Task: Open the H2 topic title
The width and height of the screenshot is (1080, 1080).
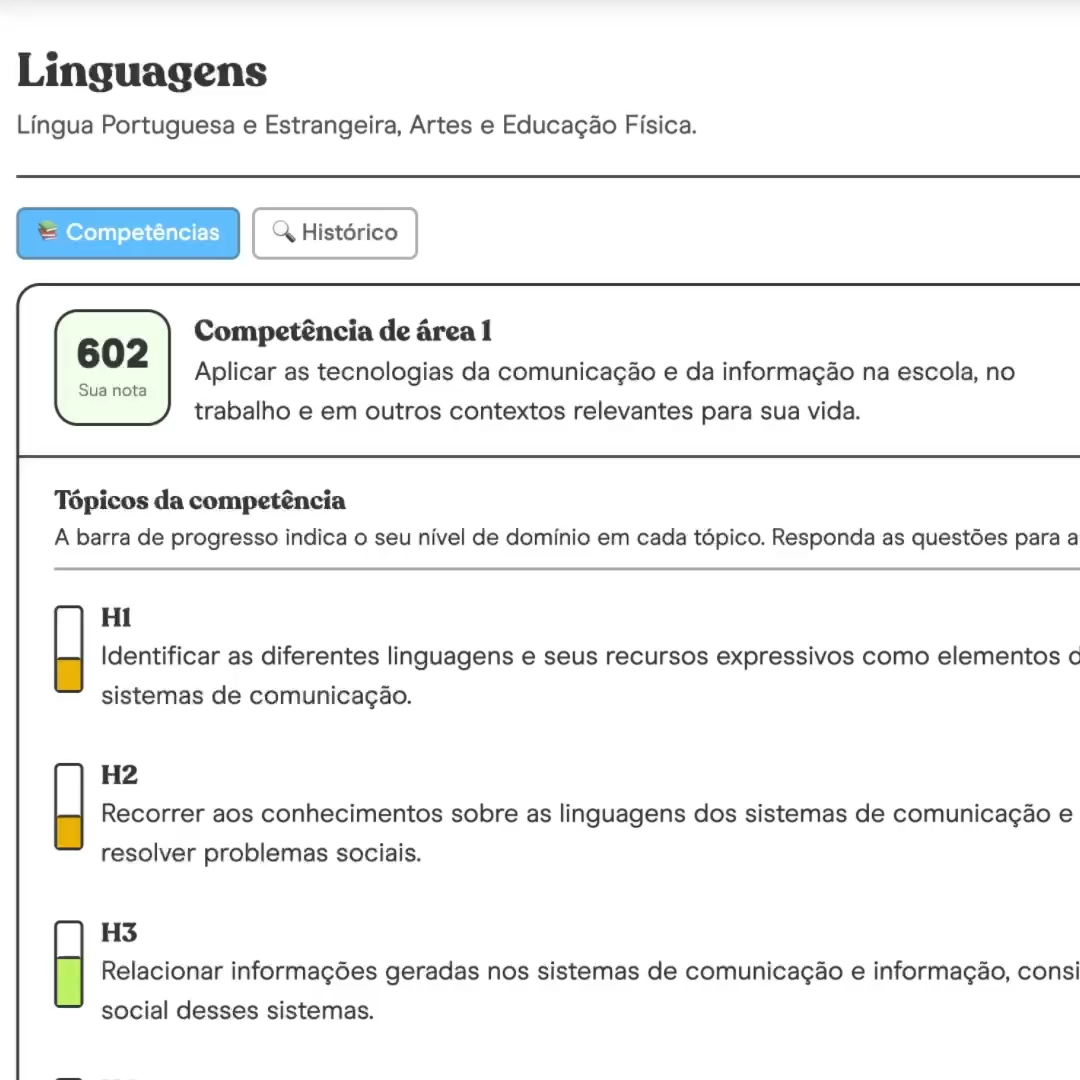Action: [119, 776]
